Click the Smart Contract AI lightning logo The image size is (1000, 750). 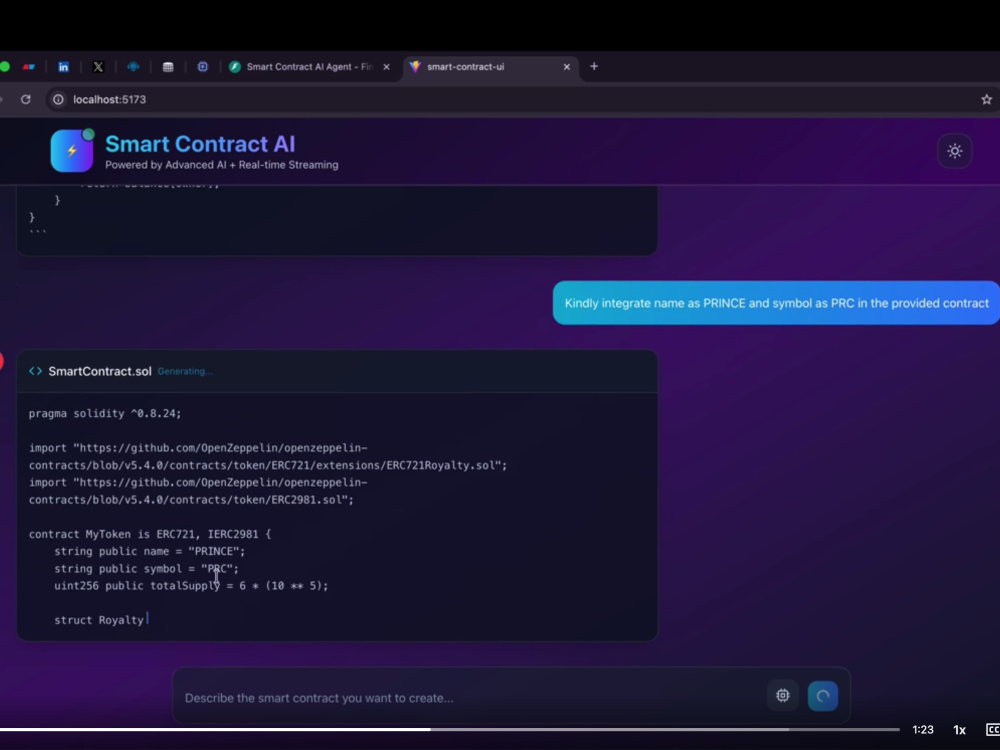pyautogui.click(x=71, y=151)
